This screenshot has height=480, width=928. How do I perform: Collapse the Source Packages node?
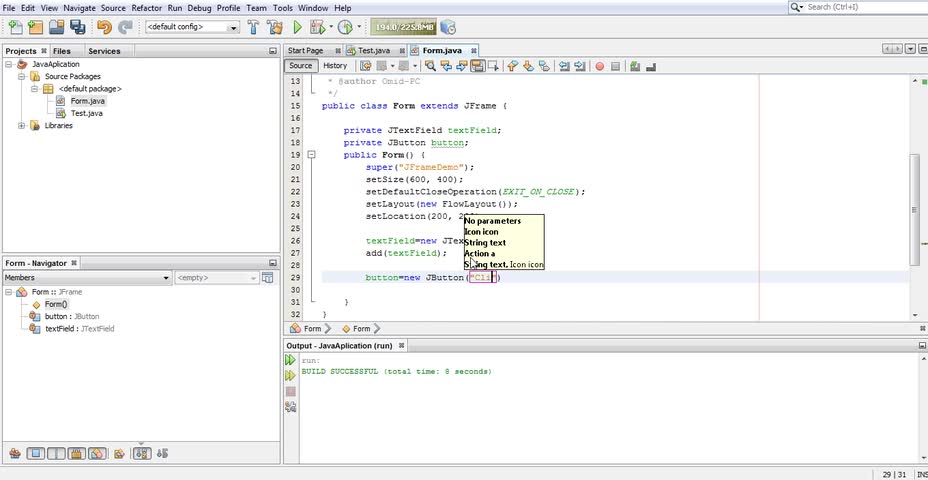tap(22, 76)
